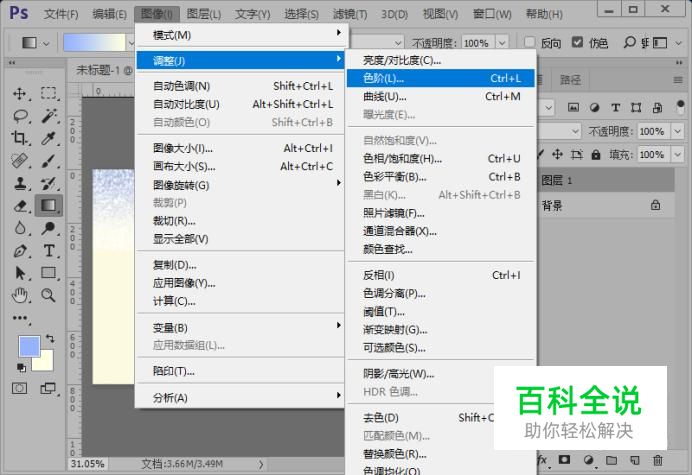Toggle the 仿色 dither checkbox
Viewport: 692px width, 475px height.
click(x=577, y=42)
